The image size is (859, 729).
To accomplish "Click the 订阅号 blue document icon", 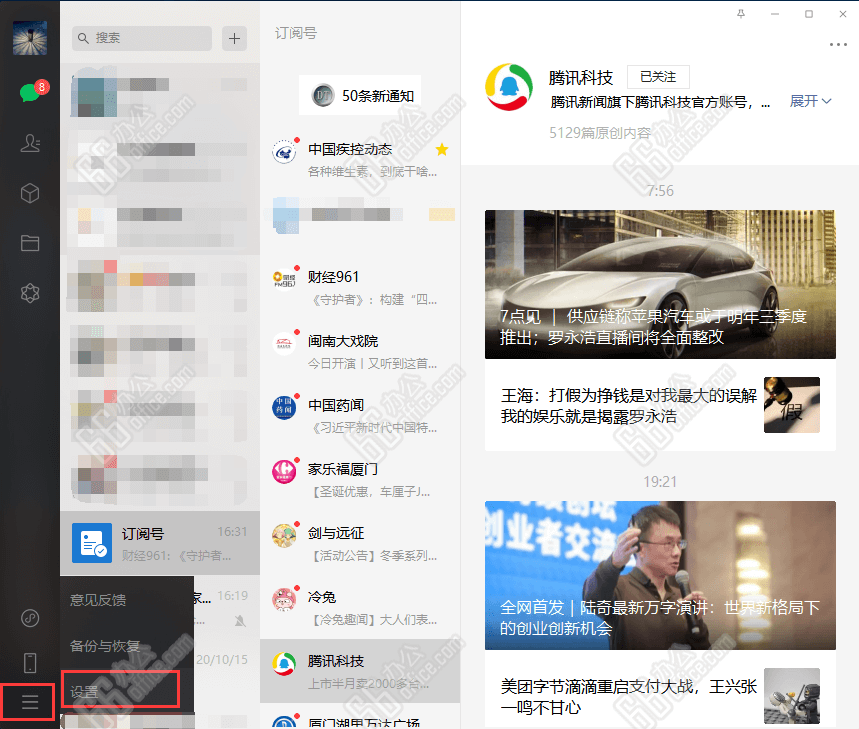I will 92,543.
